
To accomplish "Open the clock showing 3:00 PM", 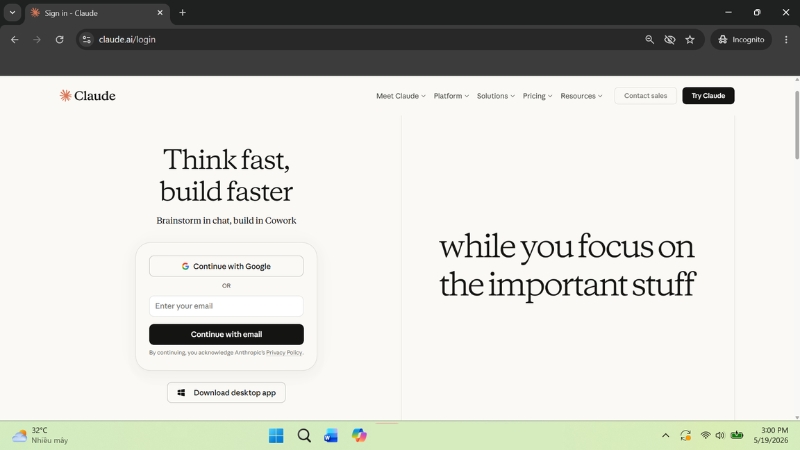I will point(770,435).
